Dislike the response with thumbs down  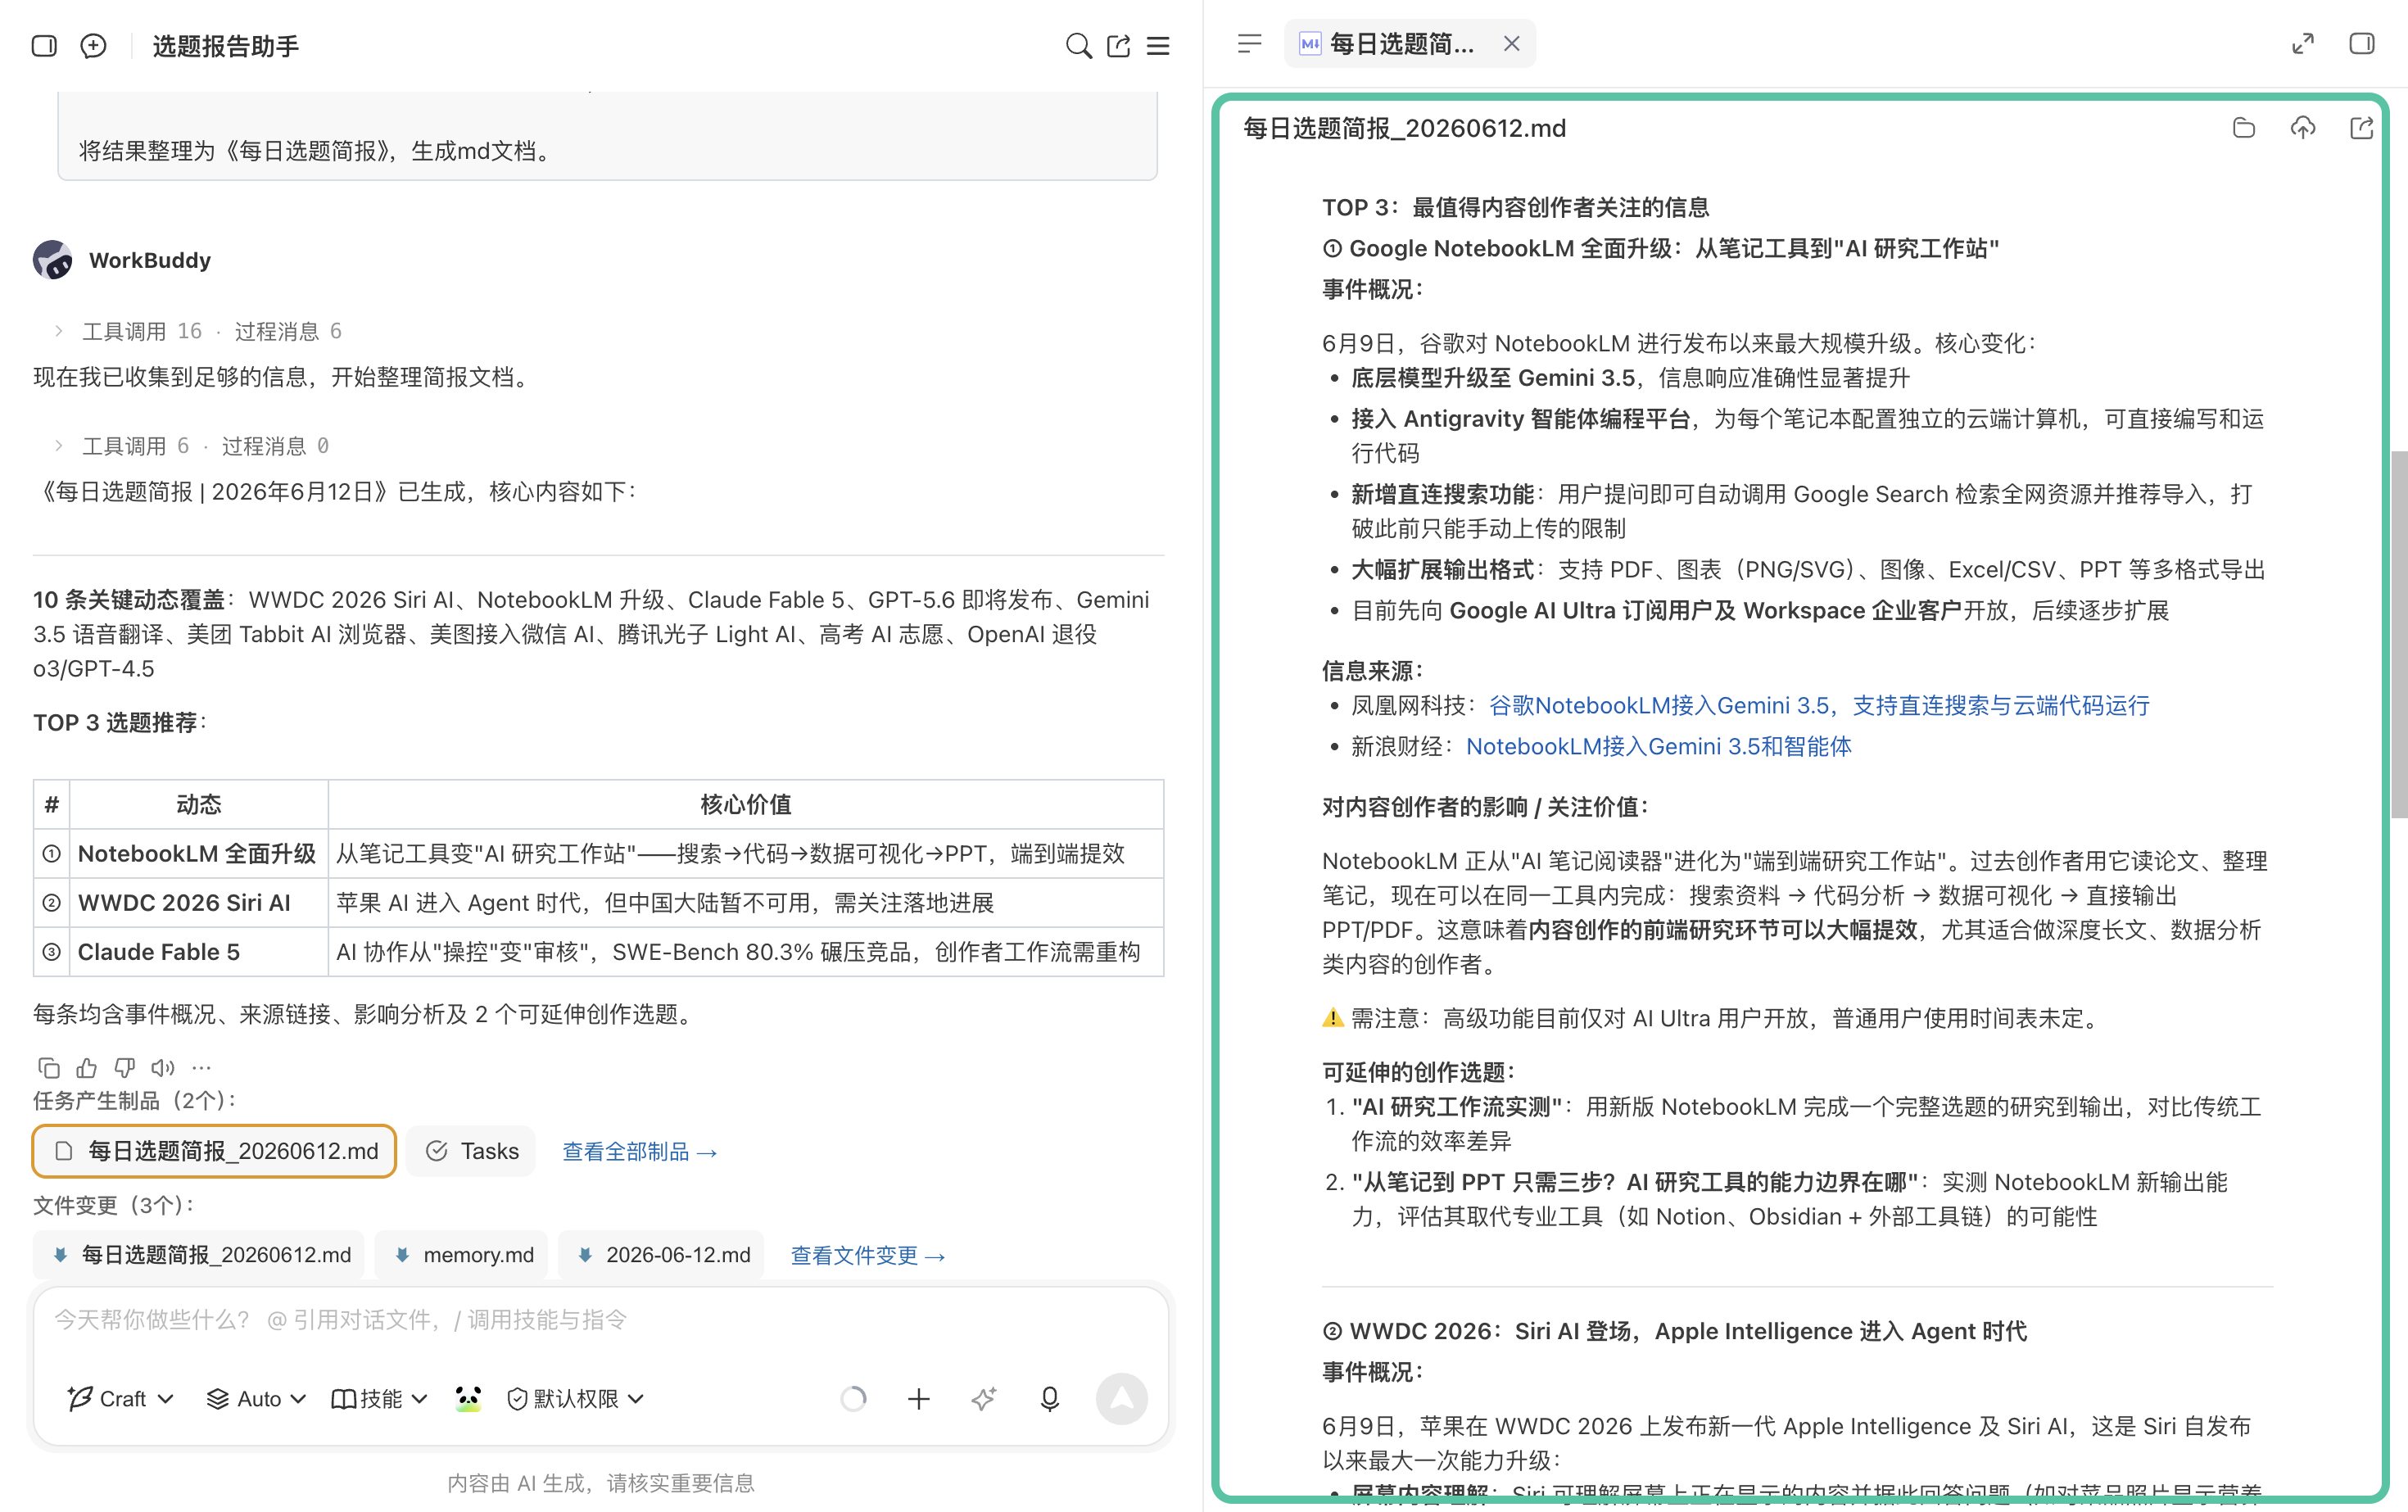pyautogui.click(x=125, y=1068)
